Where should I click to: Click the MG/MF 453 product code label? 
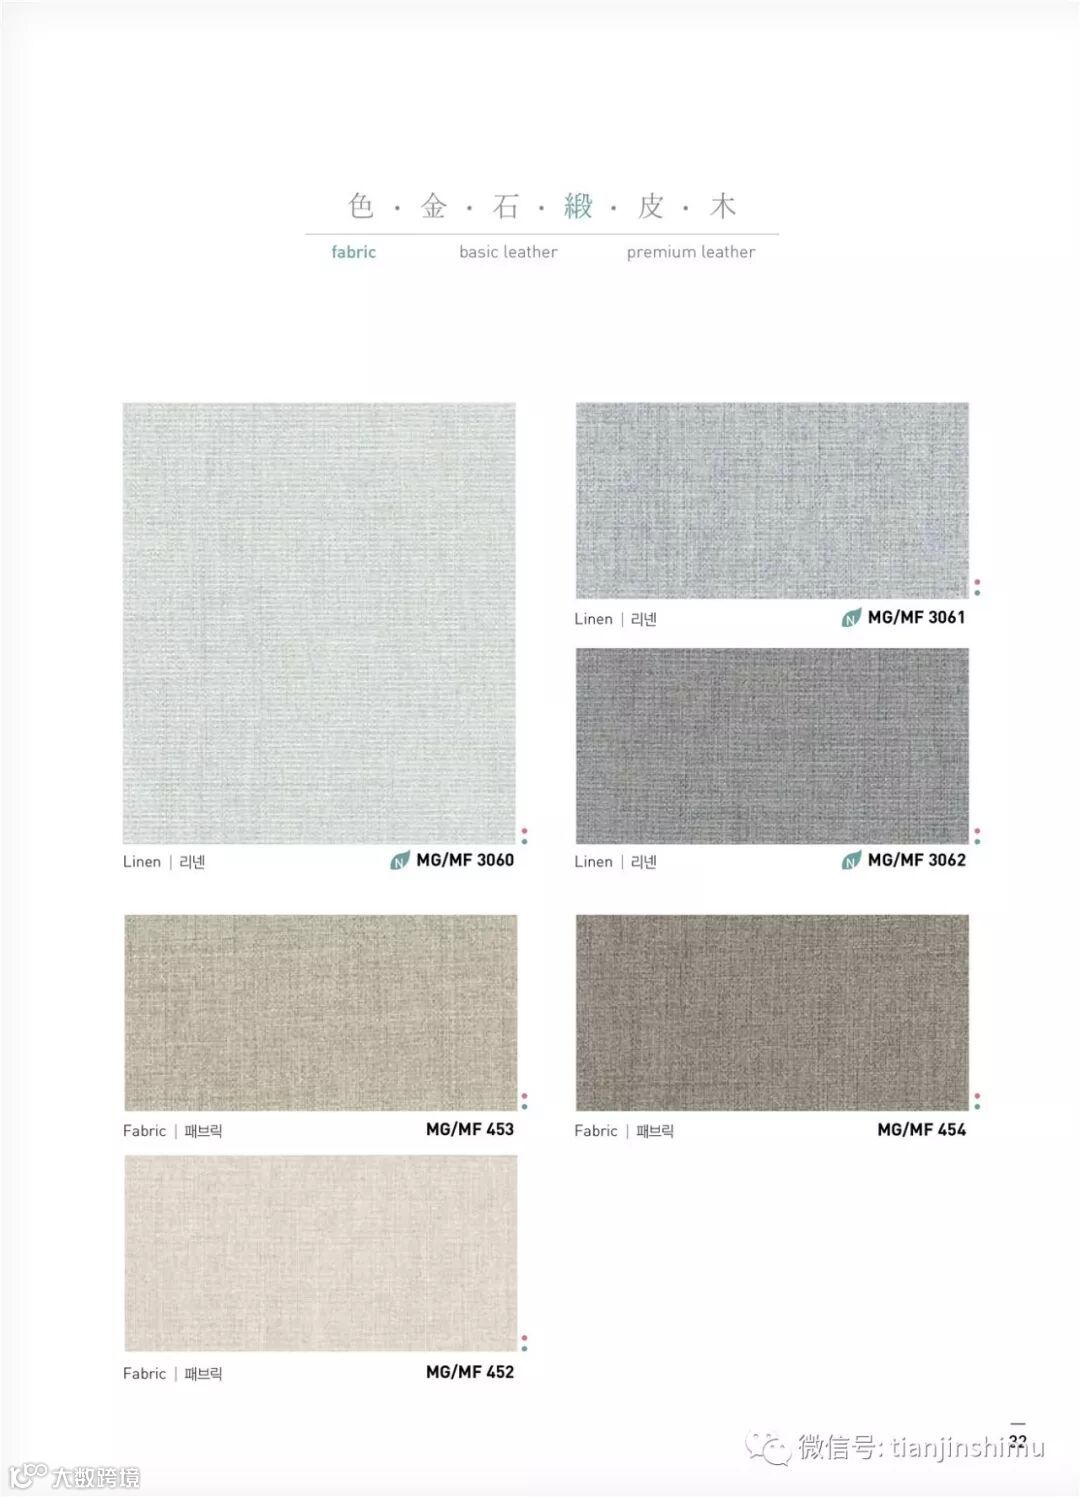(470, 1129)
